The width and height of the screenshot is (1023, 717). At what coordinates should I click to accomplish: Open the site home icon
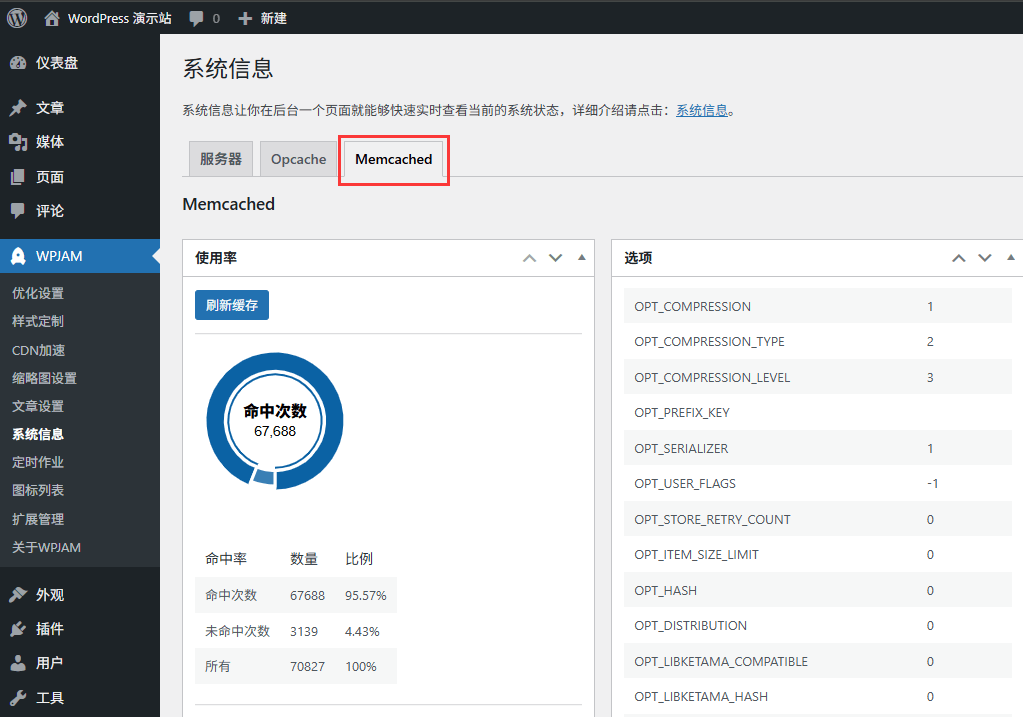tap(52, 18)
